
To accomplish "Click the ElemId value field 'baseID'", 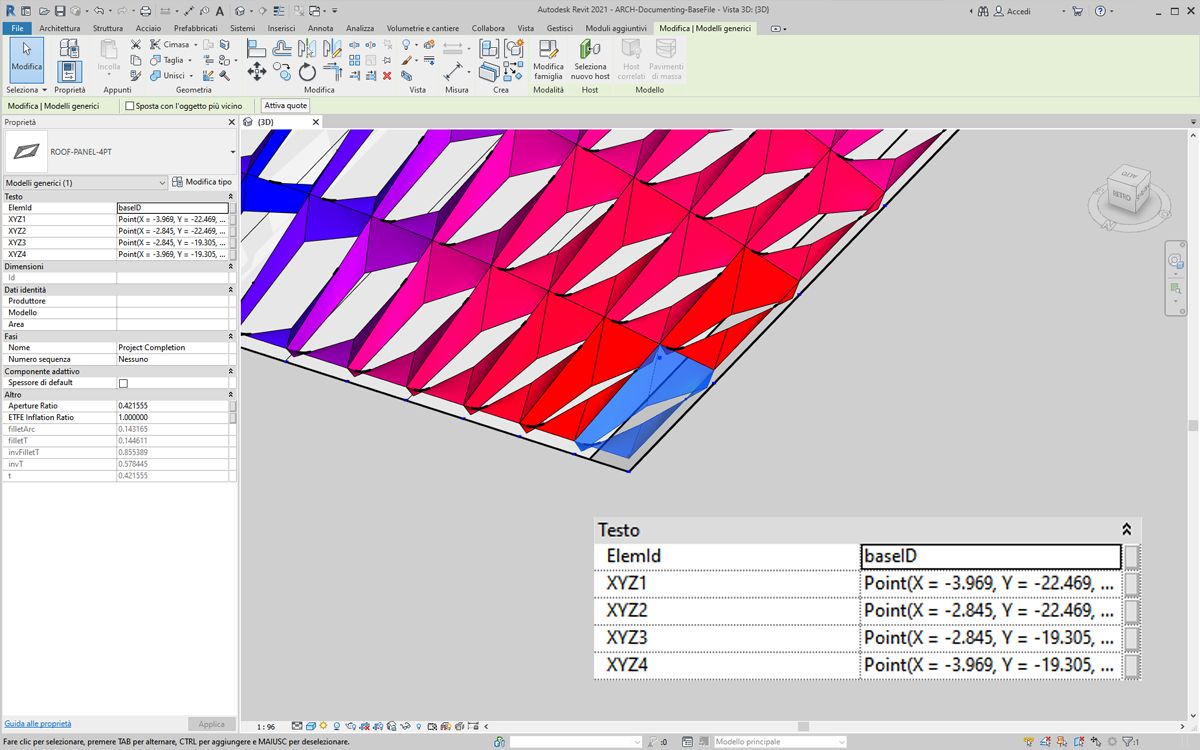I will pos(172,208).
